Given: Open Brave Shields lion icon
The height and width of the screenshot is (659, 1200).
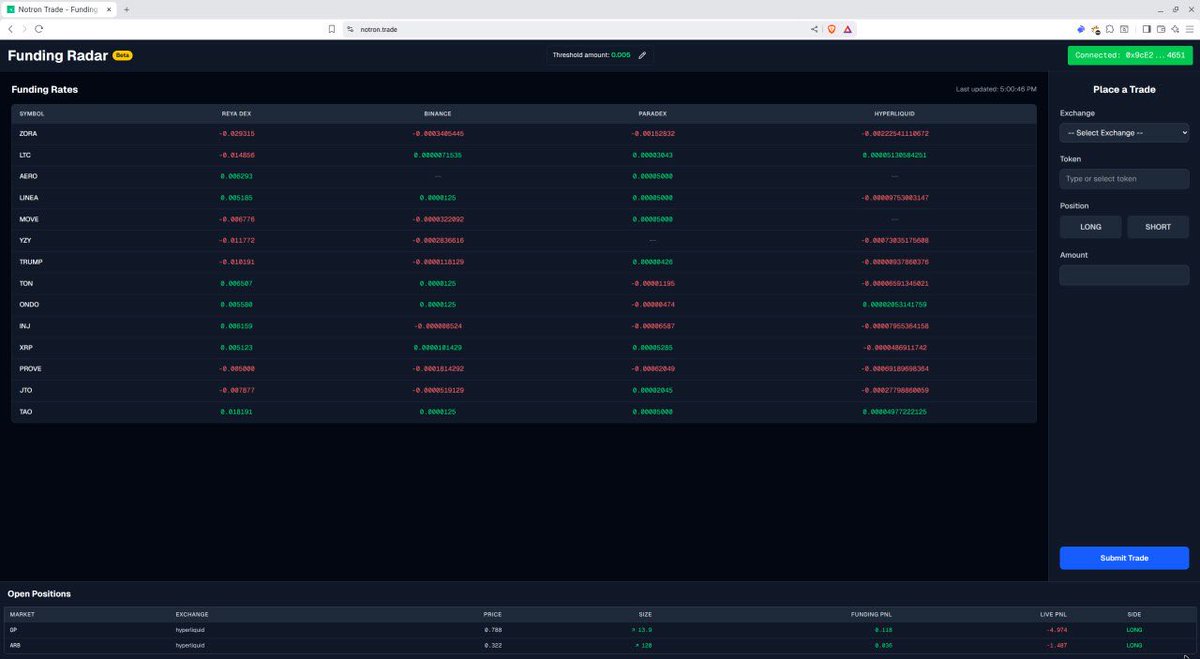Looking at the screenshot, I should [831, 29].
